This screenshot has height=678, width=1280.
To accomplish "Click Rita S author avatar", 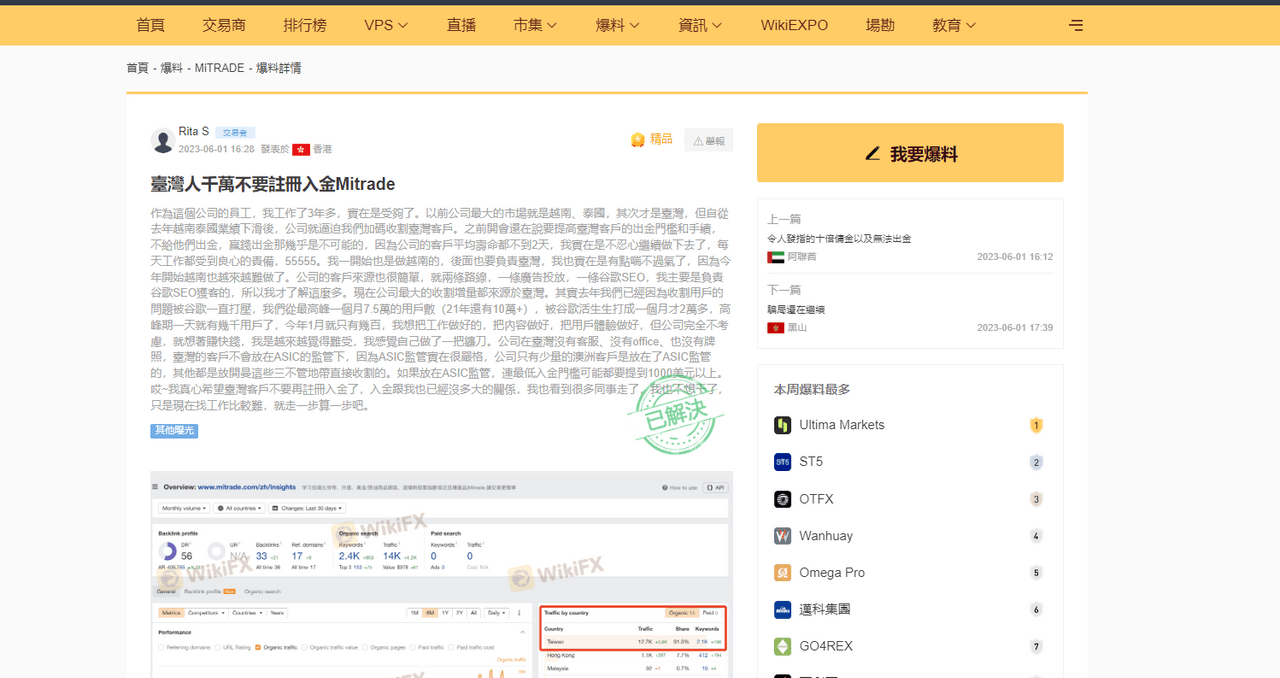I will click(x=163, y=140).
